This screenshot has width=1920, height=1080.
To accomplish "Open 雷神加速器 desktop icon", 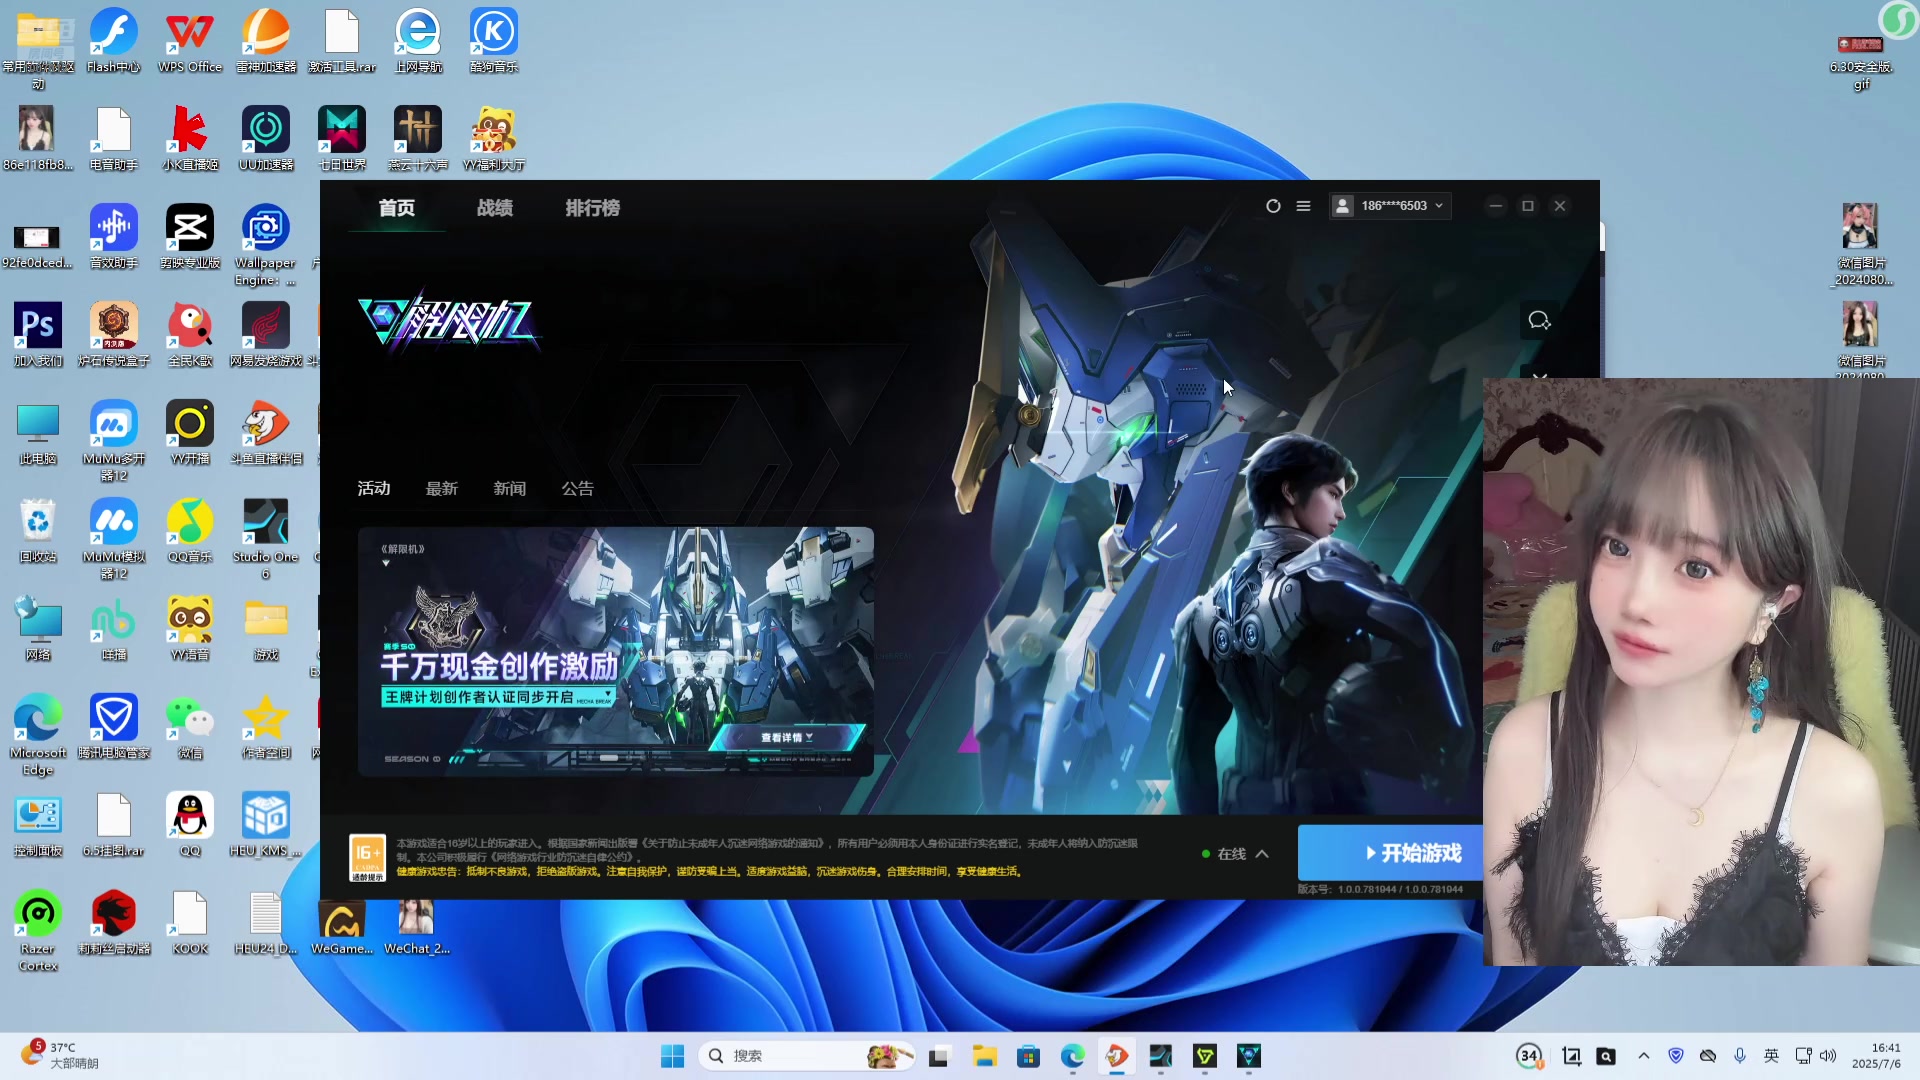I will (x=266, y=42).
